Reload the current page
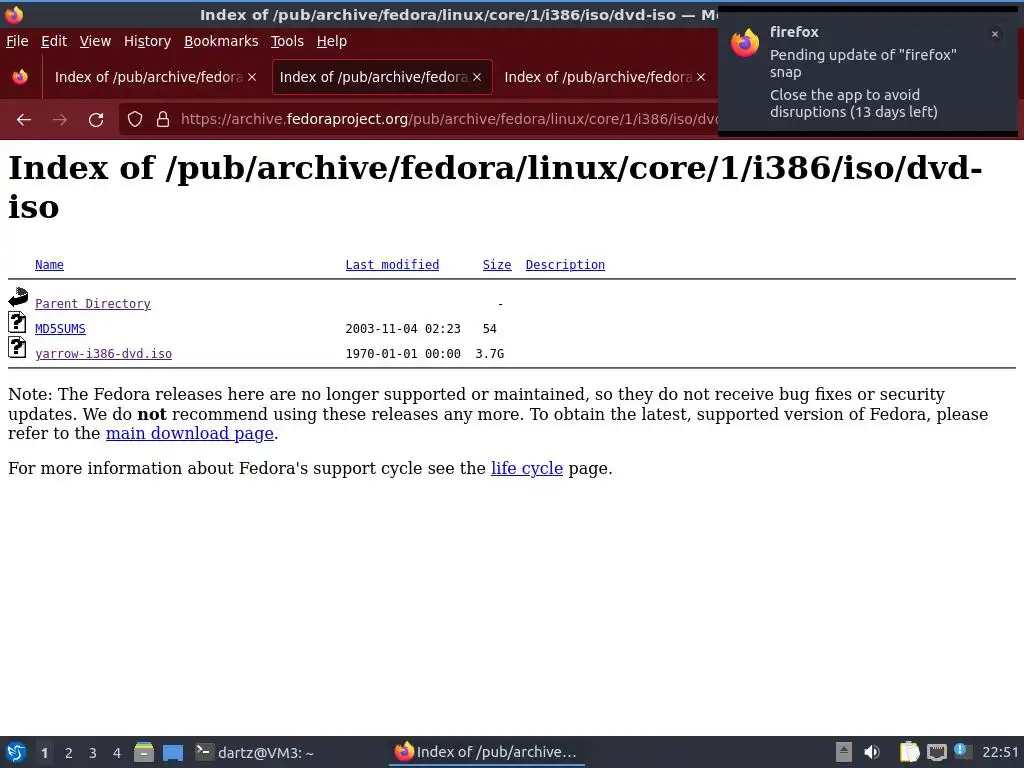Viewport: 1024px width, 768px height. [x=96, y=120]
